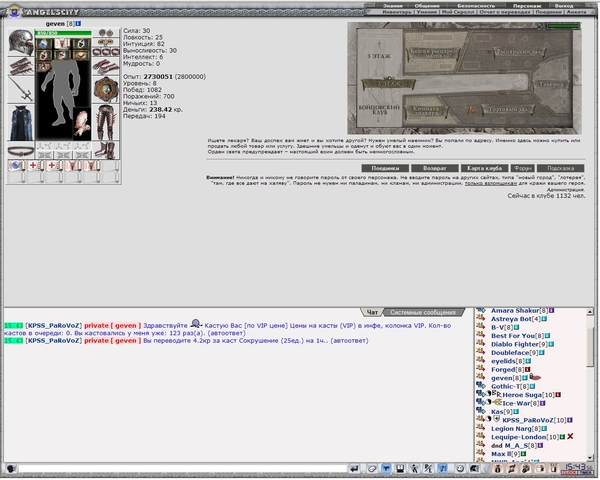600x480 pixels.
Task: Open the Безопасность menu
Action: (476, 6)
